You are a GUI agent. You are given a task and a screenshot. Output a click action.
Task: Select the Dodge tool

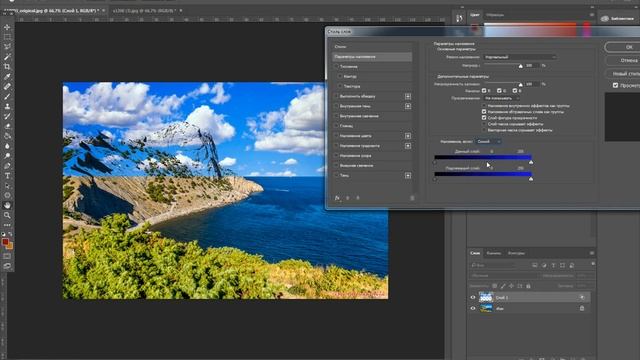pos(7,156)
